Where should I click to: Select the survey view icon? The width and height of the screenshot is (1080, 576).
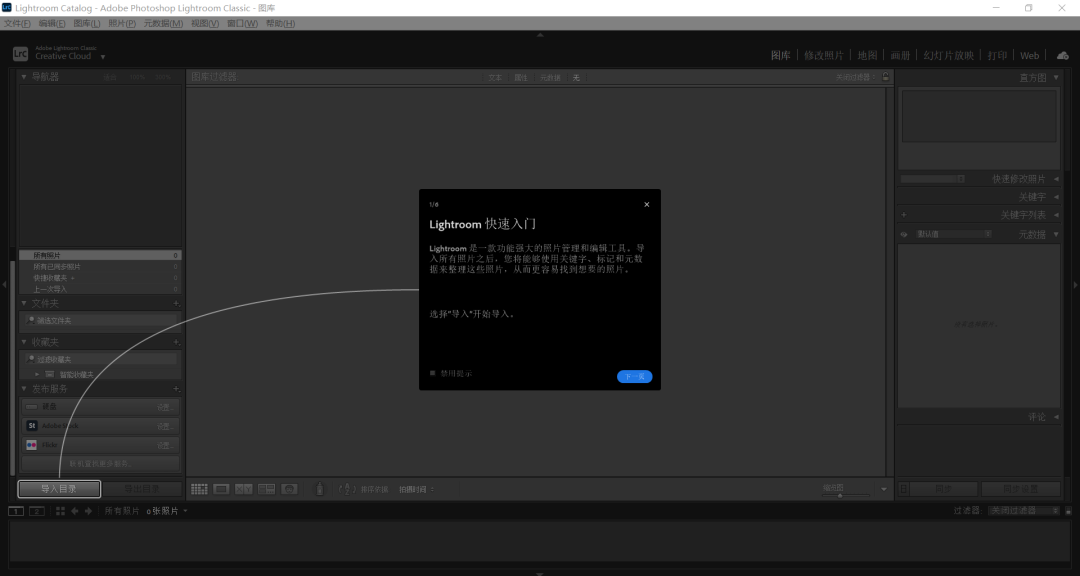267,489
